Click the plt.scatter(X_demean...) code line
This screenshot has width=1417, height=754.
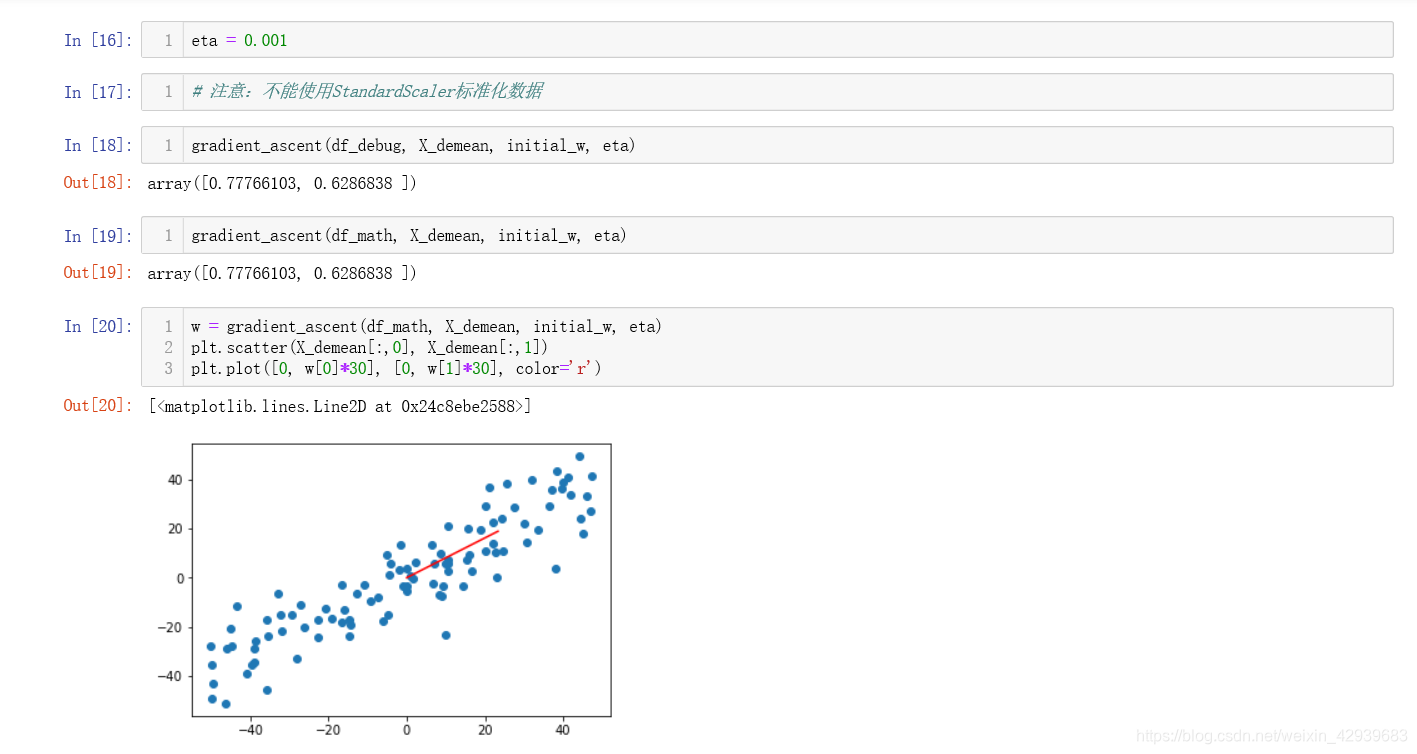(x=370, y=348)
